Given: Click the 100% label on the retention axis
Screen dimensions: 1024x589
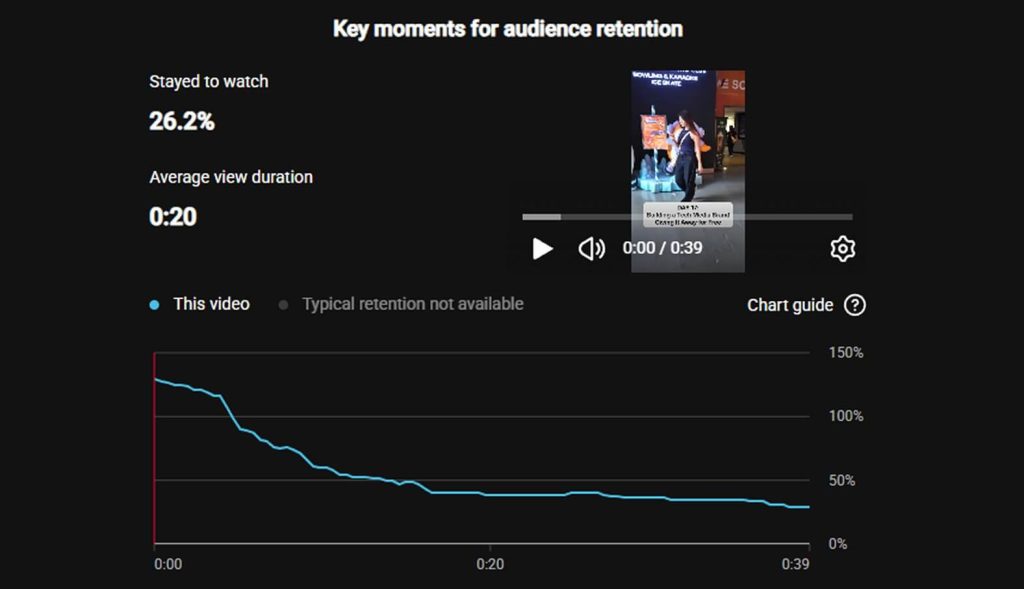Looking at the screenshot, I should pos(846,416).
